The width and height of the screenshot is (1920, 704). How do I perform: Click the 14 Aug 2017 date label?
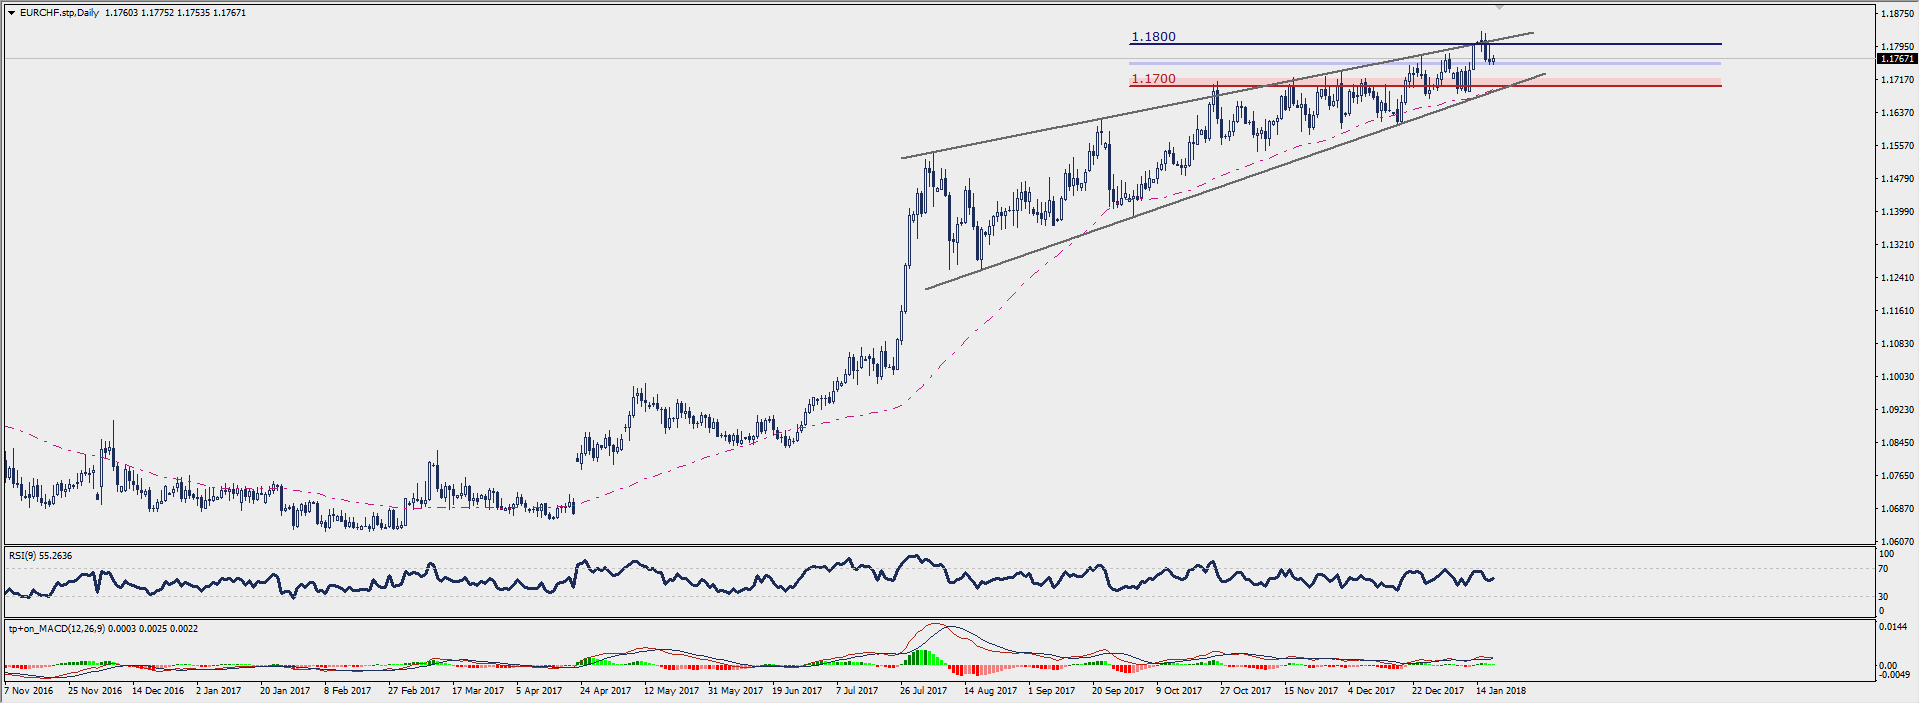pos(990,691)
